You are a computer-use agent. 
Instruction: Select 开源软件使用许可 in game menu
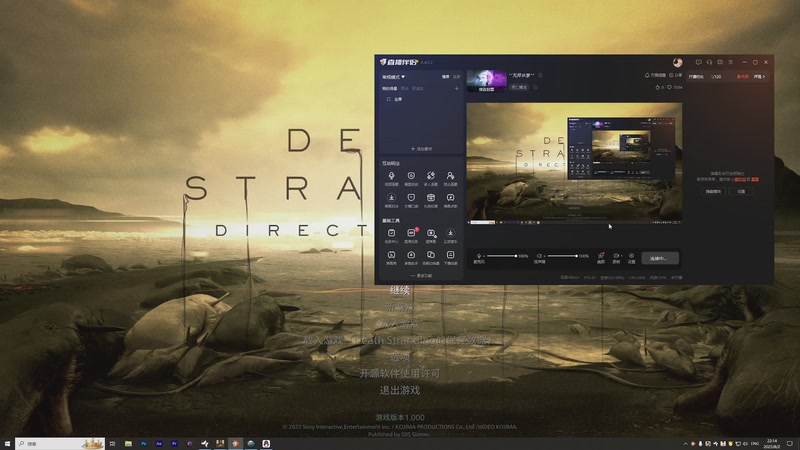point(400,373)
